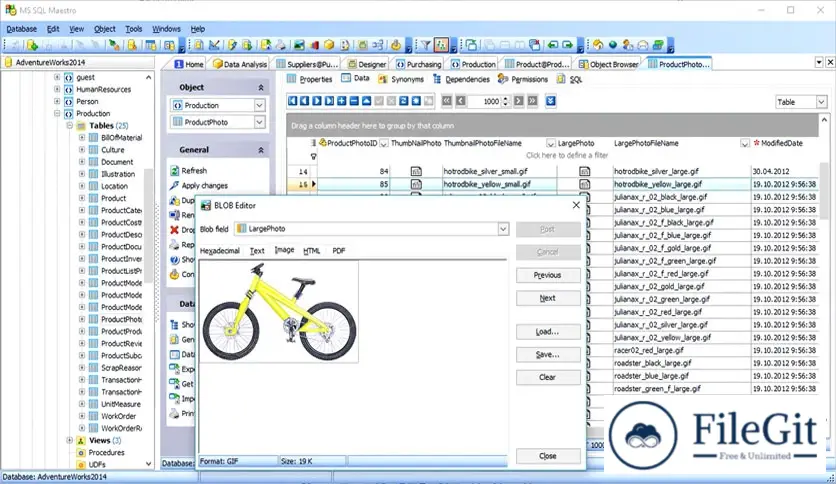The width and height of the screenshot is (836, 484).
Task: Switch to the Object Browser tab
Action: point(608,64)
